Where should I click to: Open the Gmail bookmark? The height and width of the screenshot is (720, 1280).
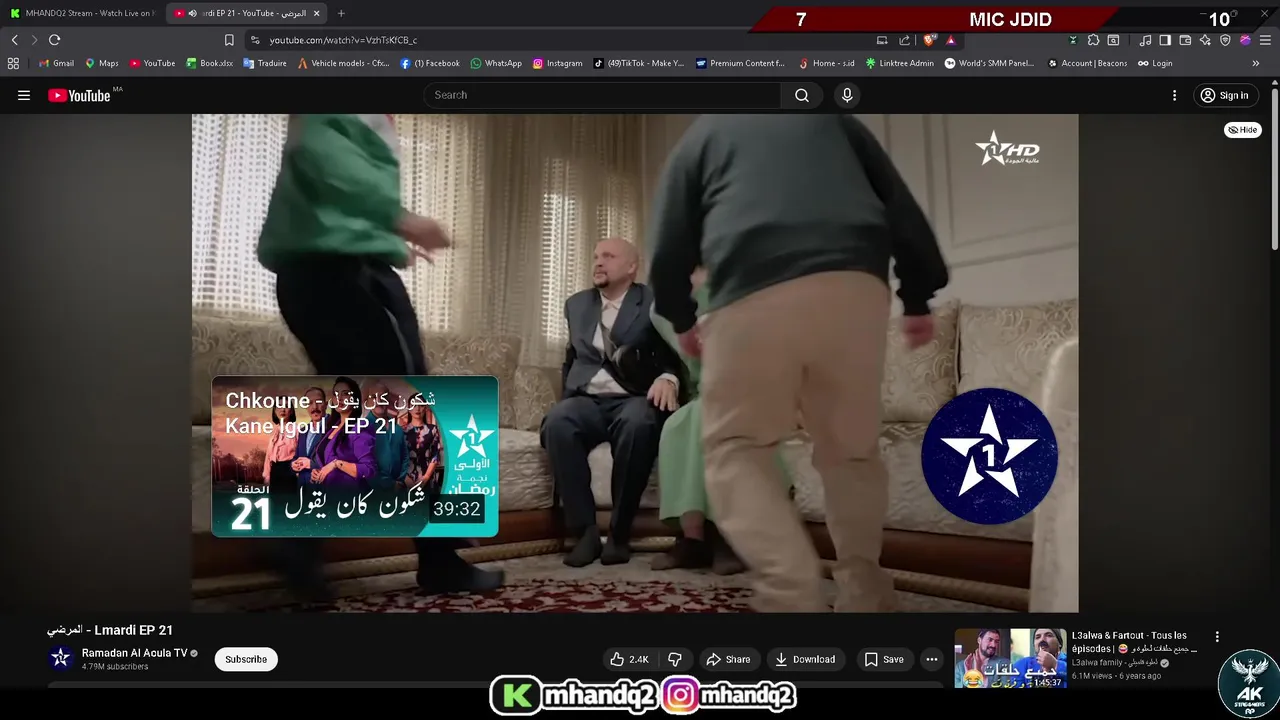[x=56, y=63]
